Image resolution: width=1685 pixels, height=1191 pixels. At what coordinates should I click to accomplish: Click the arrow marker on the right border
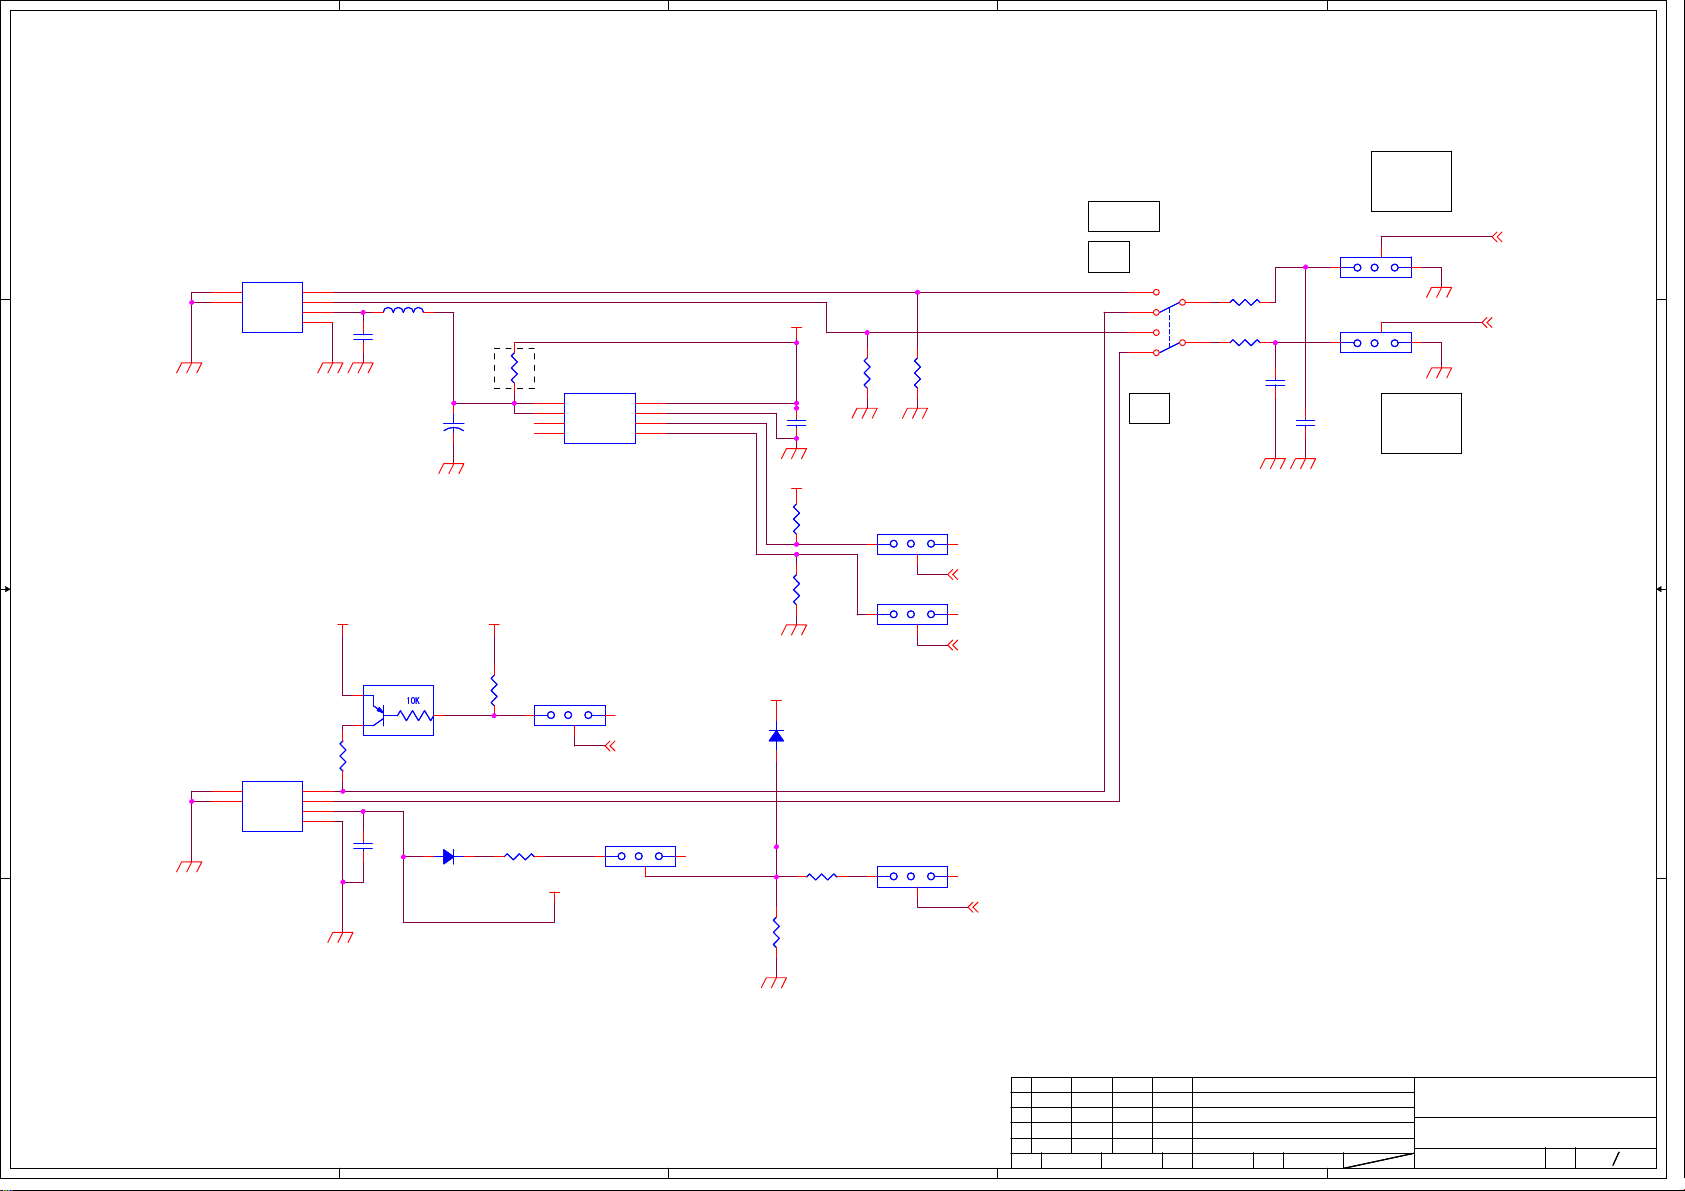[x=1660, y=589]
